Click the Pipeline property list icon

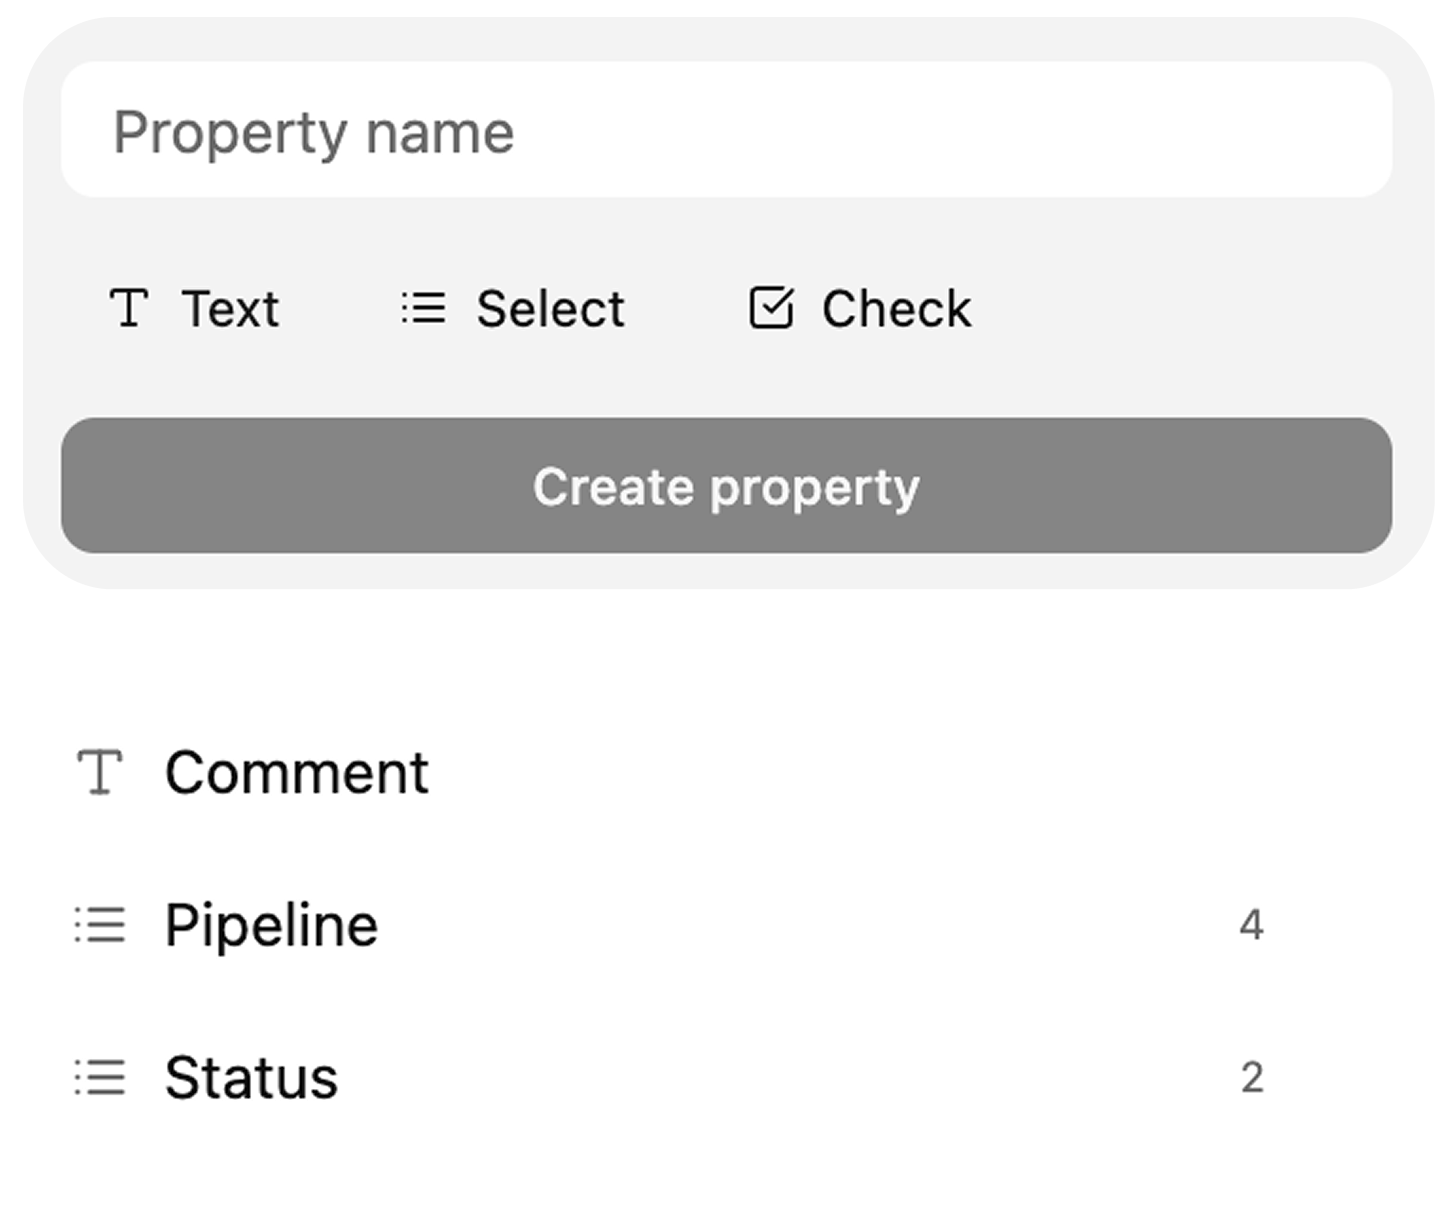click(x=100, y=925)
